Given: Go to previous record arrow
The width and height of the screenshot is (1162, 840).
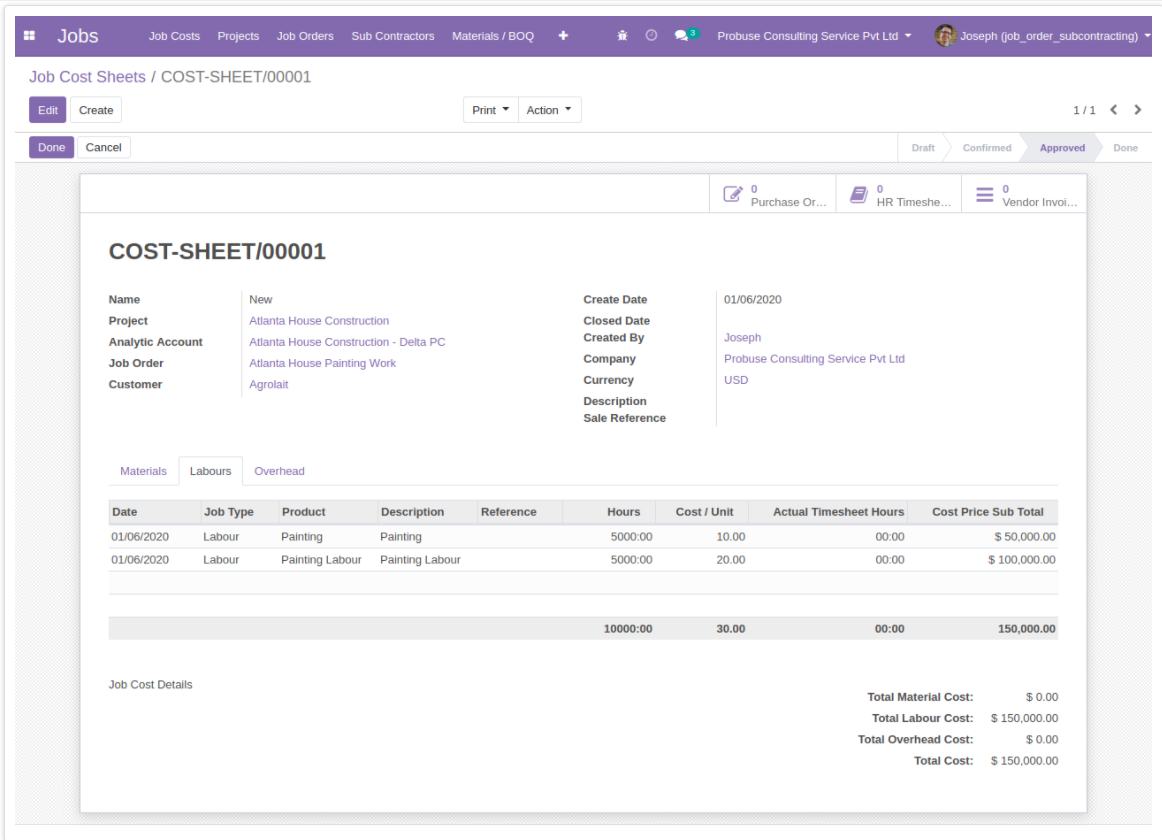Looking at the screenshot, I should 1114,110.
